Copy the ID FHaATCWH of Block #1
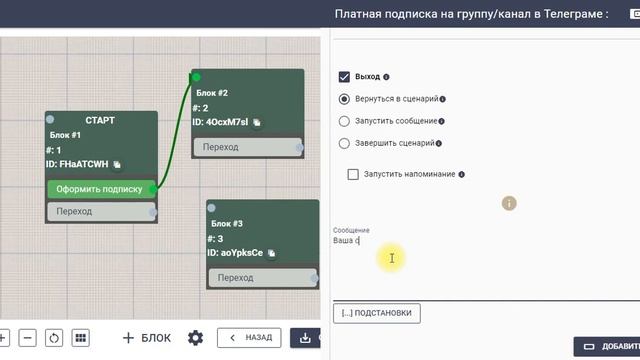 (117, 164)
